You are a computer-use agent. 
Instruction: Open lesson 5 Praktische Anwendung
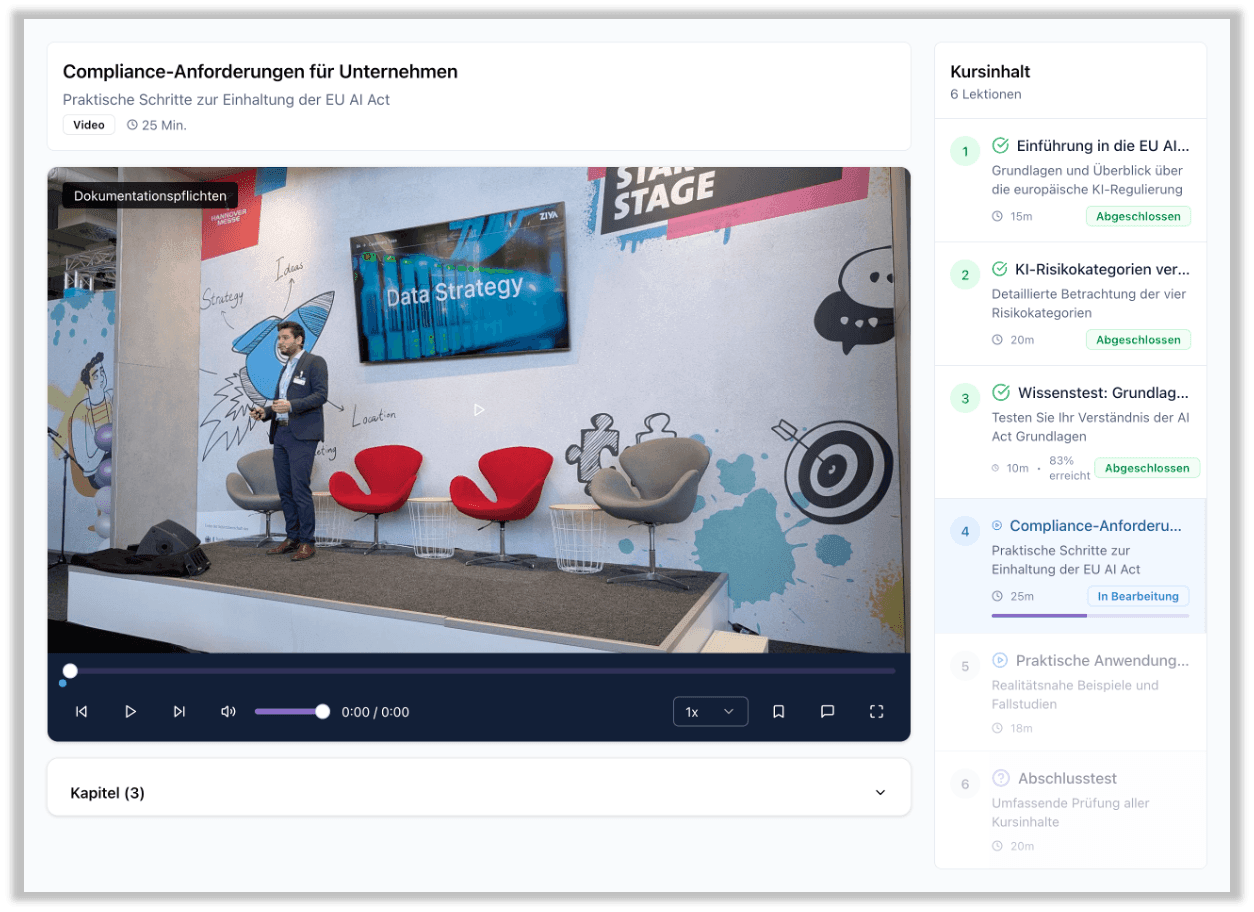pos(1101,661)
